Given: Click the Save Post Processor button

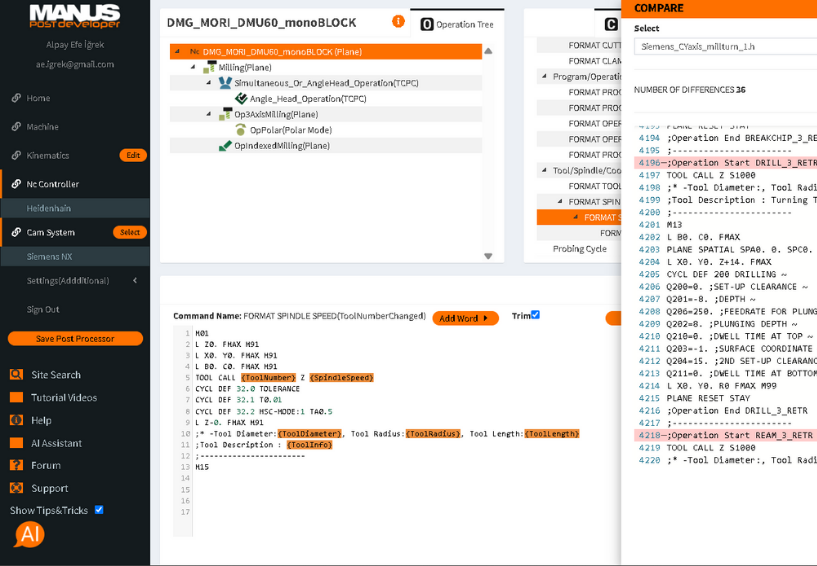Looking at the screenshot, I should pyautogui.click(x=75, y=338).
